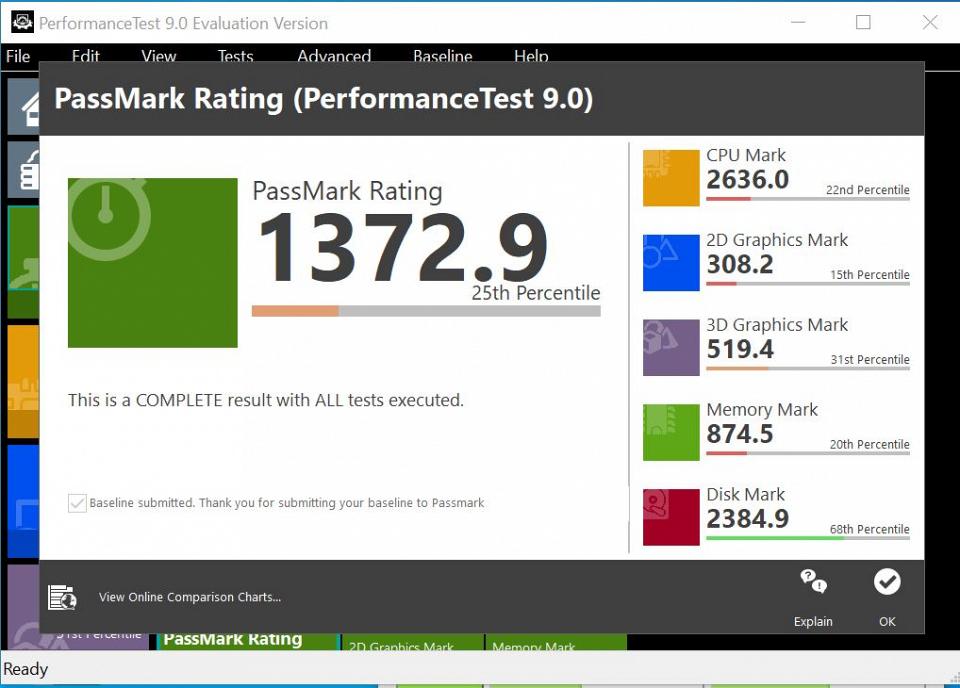The image size is (960, 688).
Task: Select the purple 3D graphics sidebar tile
Action: (24, 606)
